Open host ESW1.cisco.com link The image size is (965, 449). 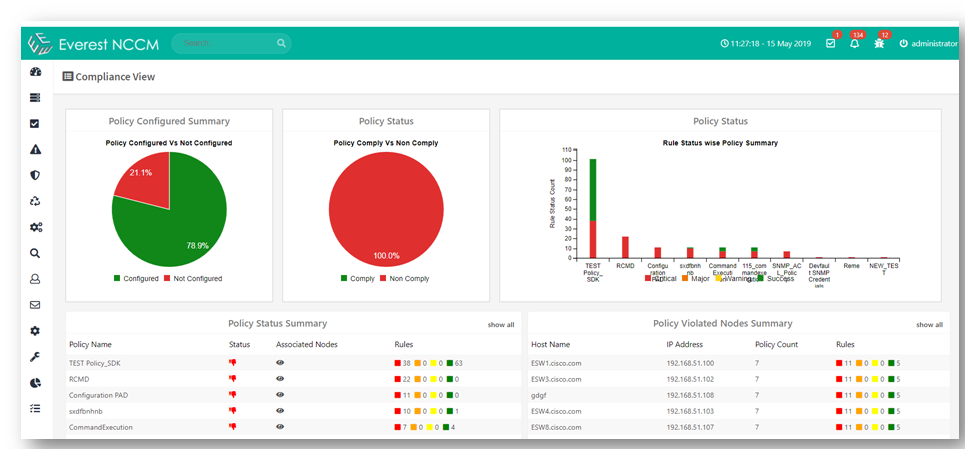coord(556,363)
